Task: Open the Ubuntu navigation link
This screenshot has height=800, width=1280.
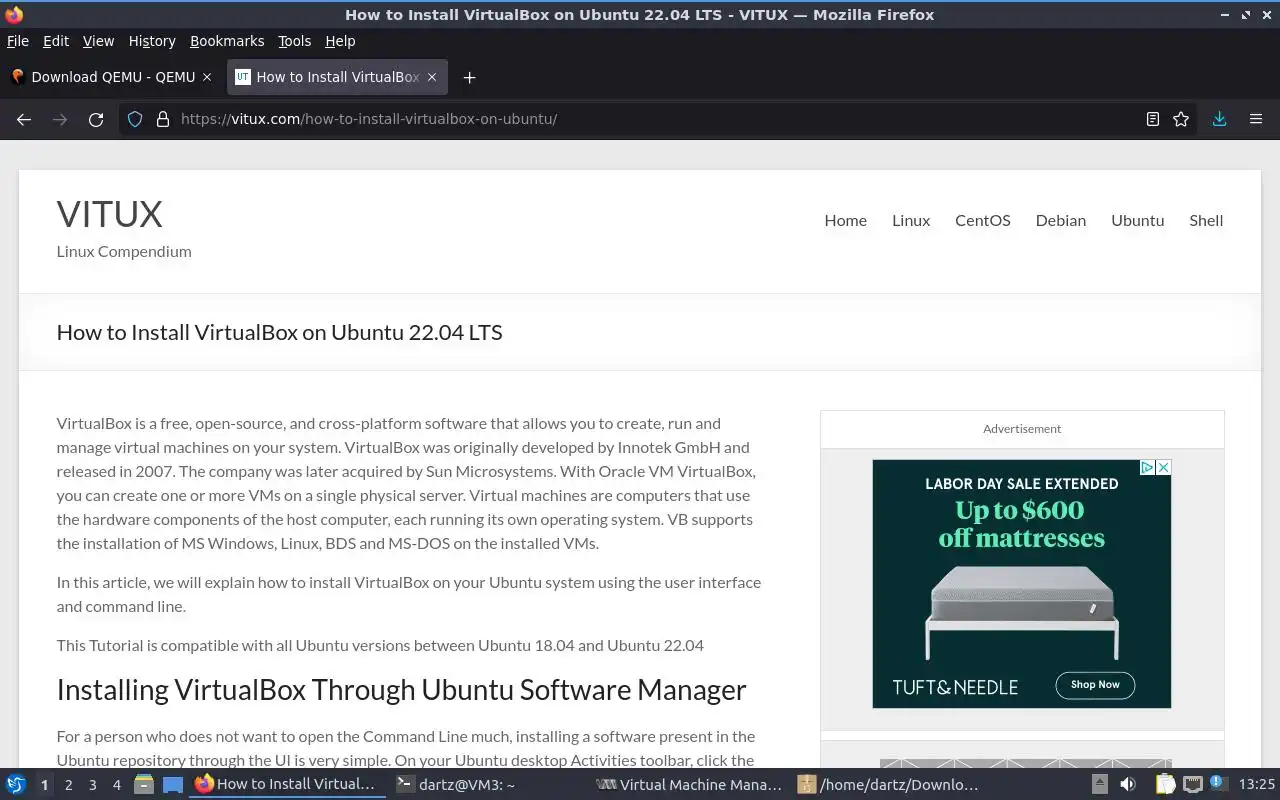Action: [x=1137, y=220]
